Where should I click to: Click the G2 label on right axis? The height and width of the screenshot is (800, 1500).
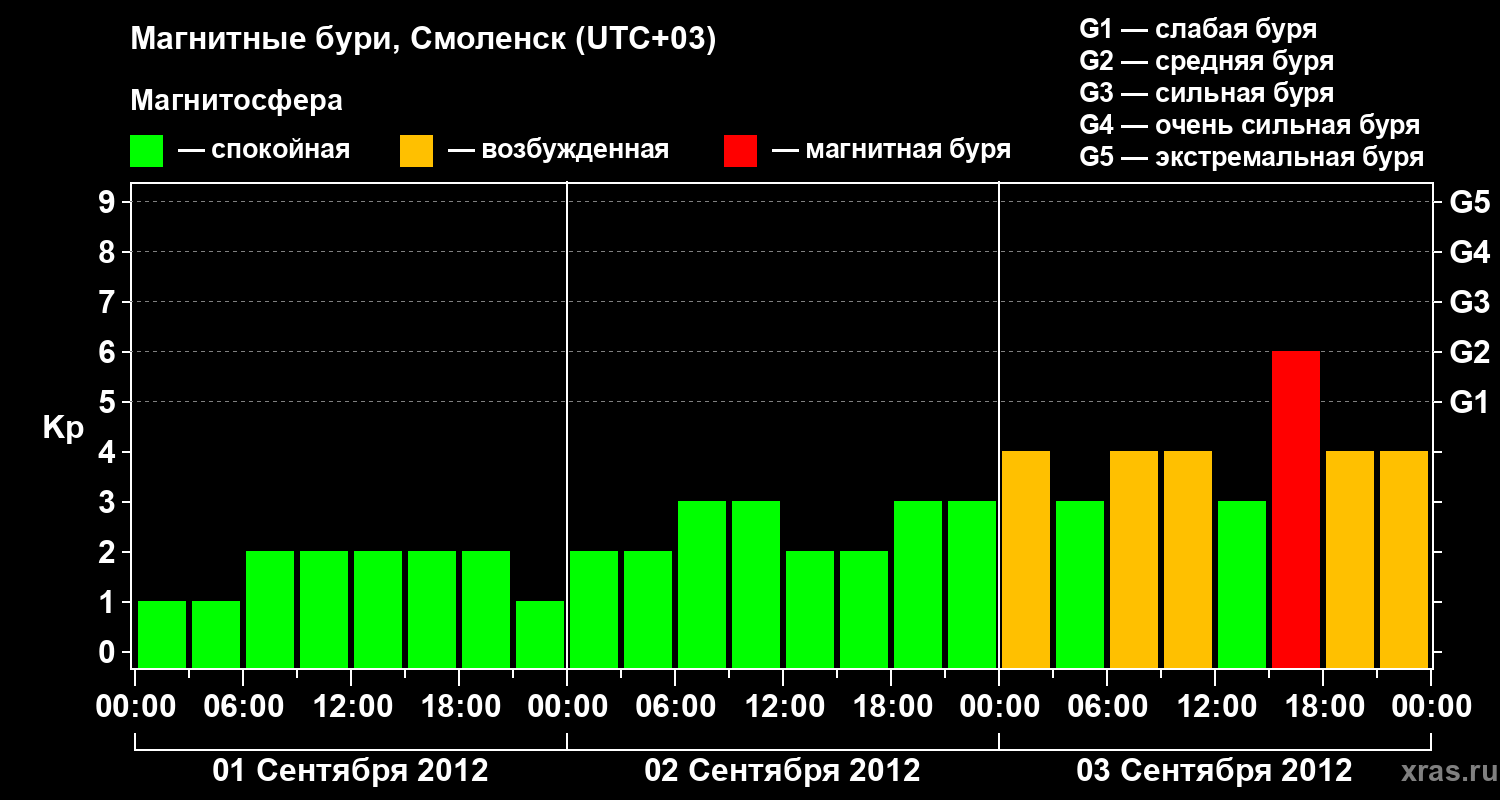(x=1470, y=352)
